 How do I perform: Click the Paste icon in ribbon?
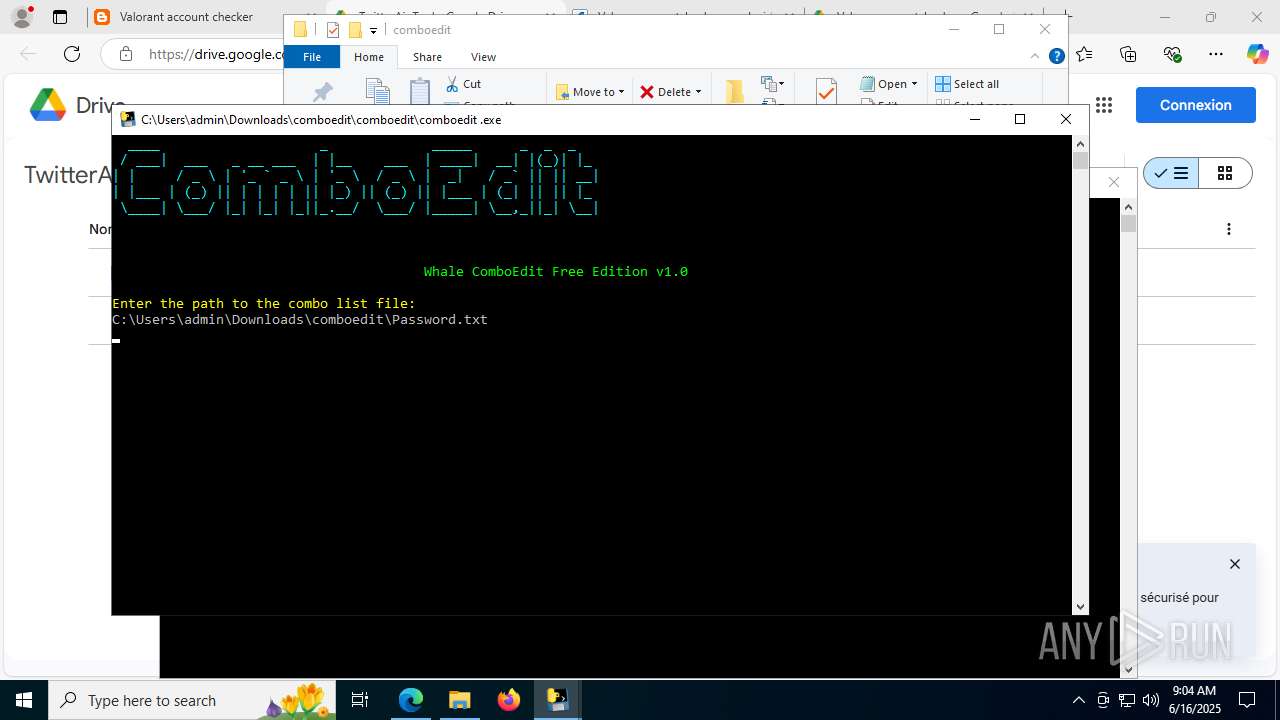click(420, 91)
